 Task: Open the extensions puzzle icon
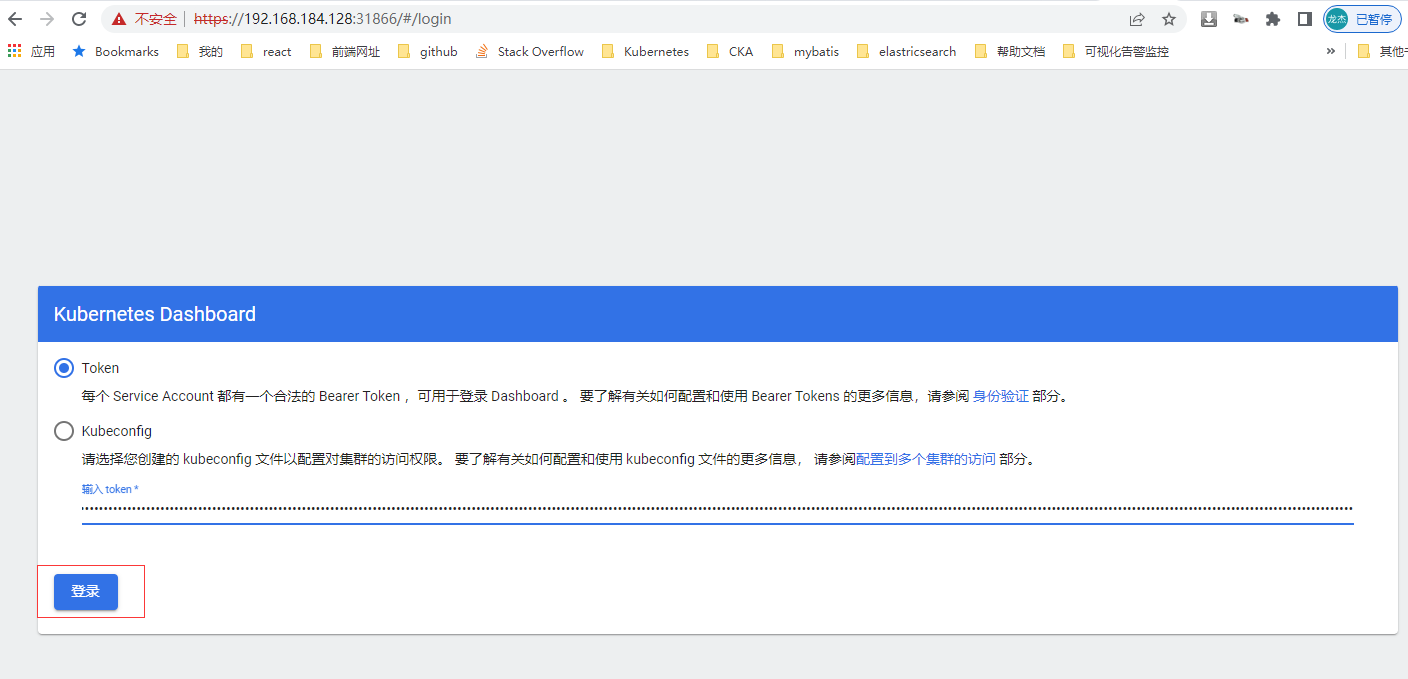(x=1273, y=19)
